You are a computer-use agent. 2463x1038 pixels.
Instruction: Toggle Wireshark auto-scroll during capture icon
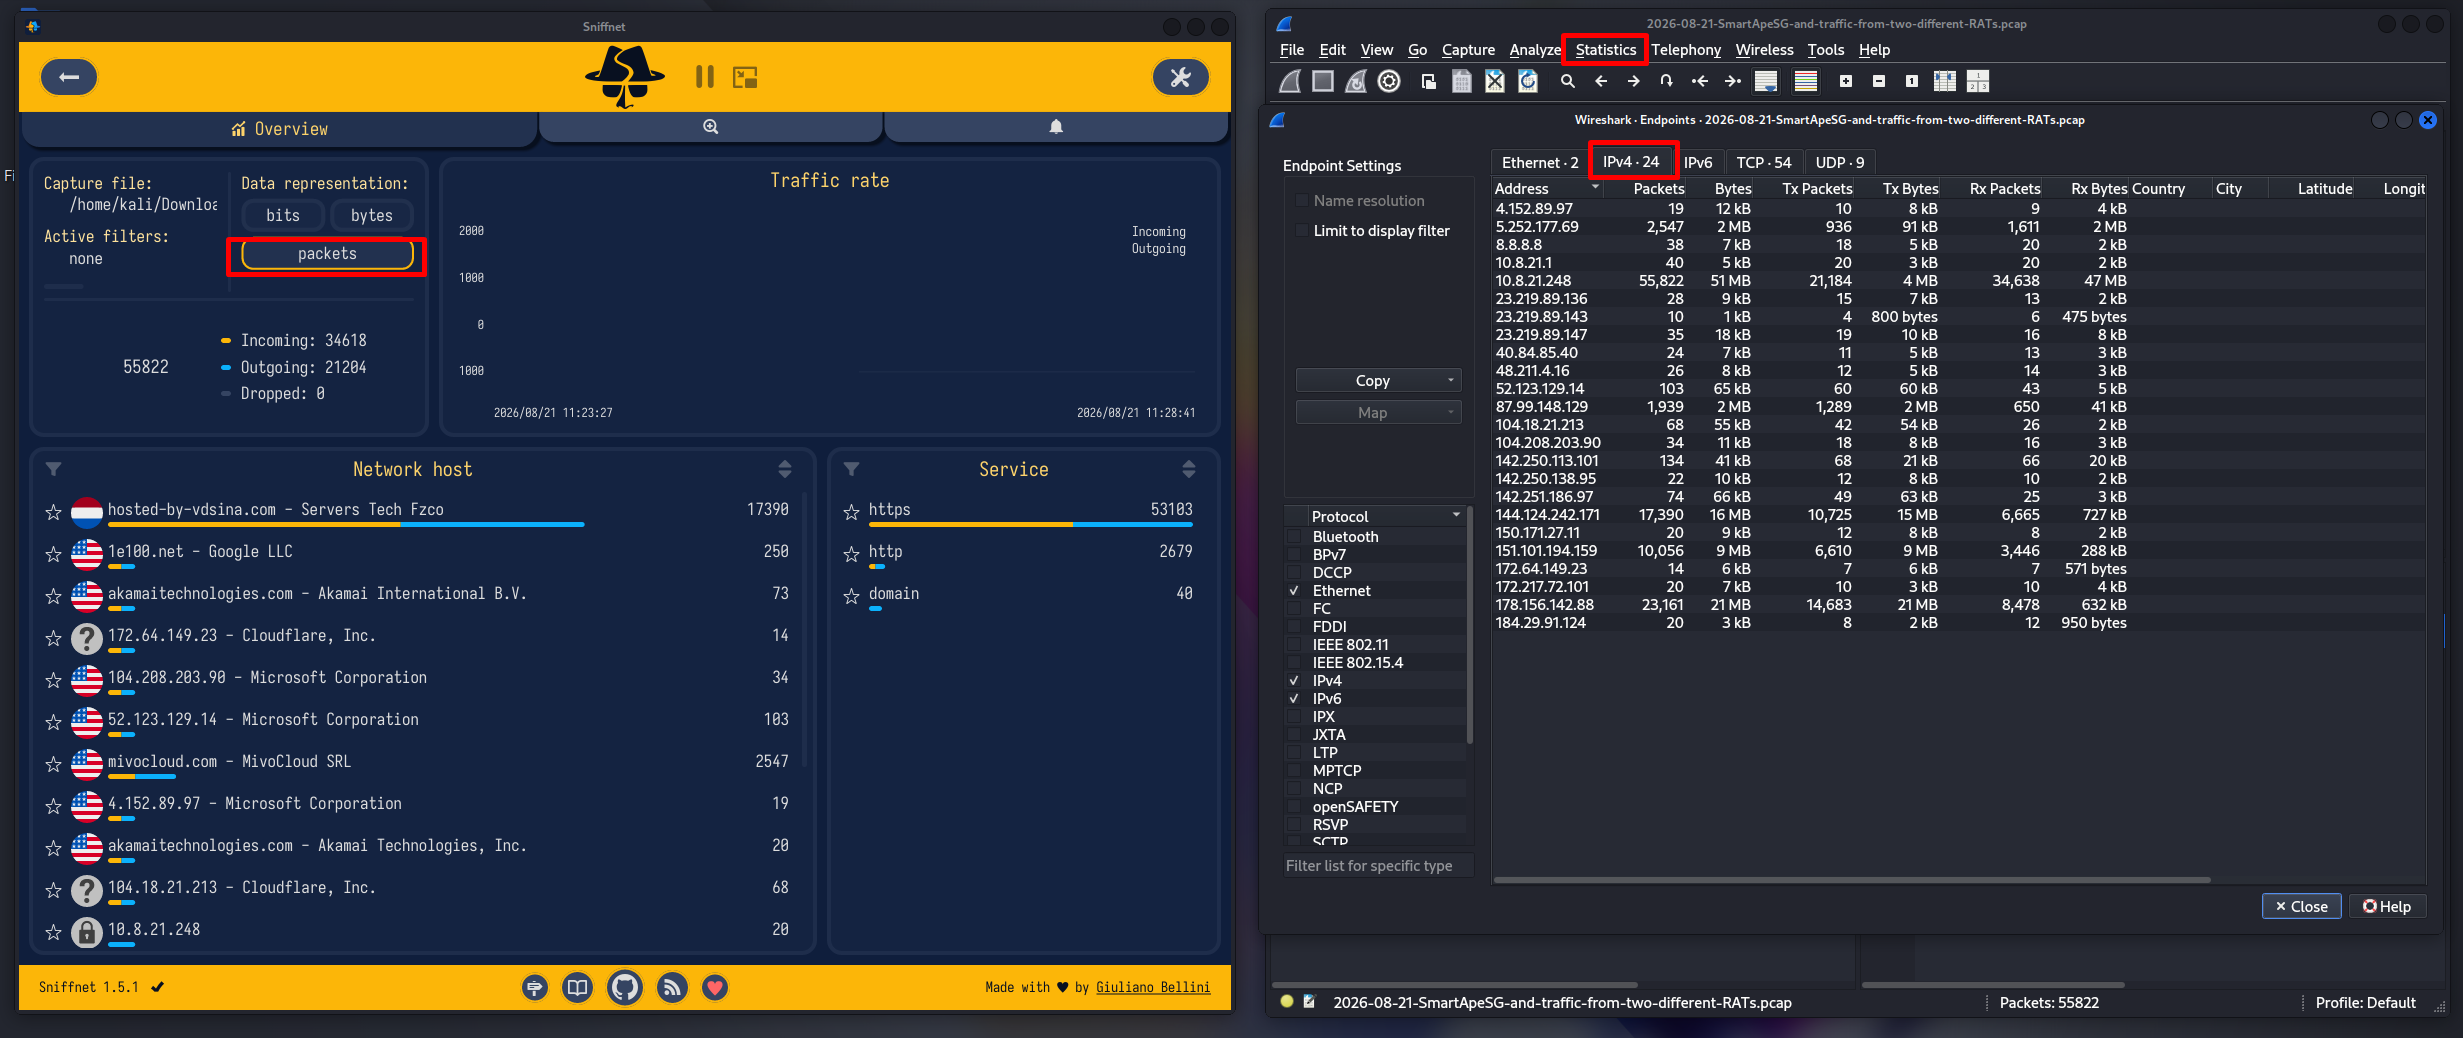coord(1766,82)
